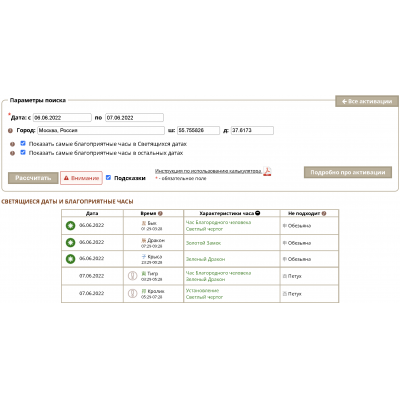The height and width of the screenshot is (400, 400).
Task: Go back via Все активации button
Action: pos(367,101)
